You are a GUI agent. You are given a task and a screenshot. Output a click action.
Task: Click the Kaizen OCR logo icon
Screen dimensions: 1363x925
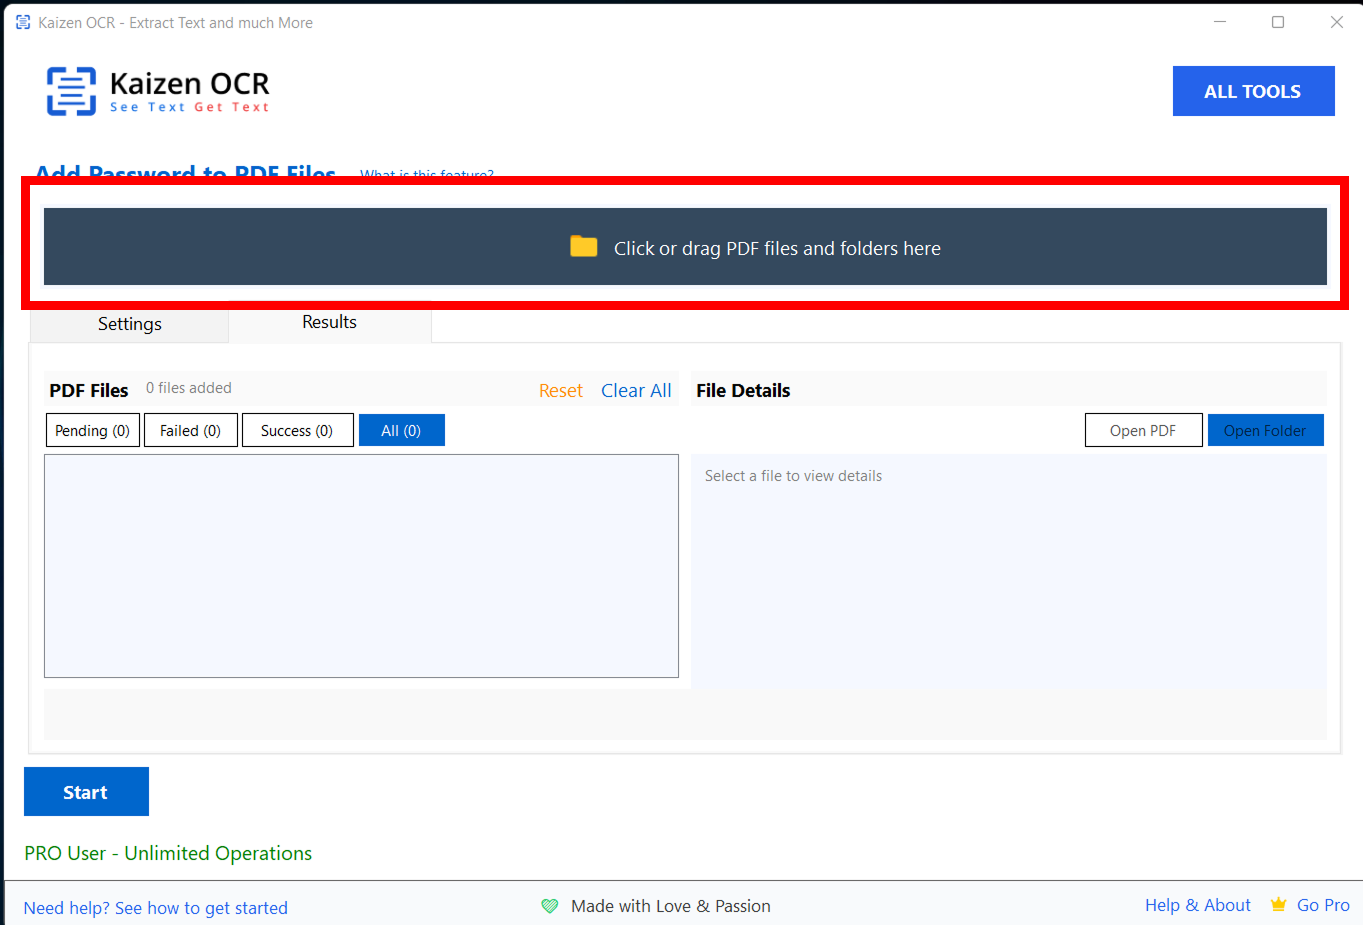(x=71, y=91)
